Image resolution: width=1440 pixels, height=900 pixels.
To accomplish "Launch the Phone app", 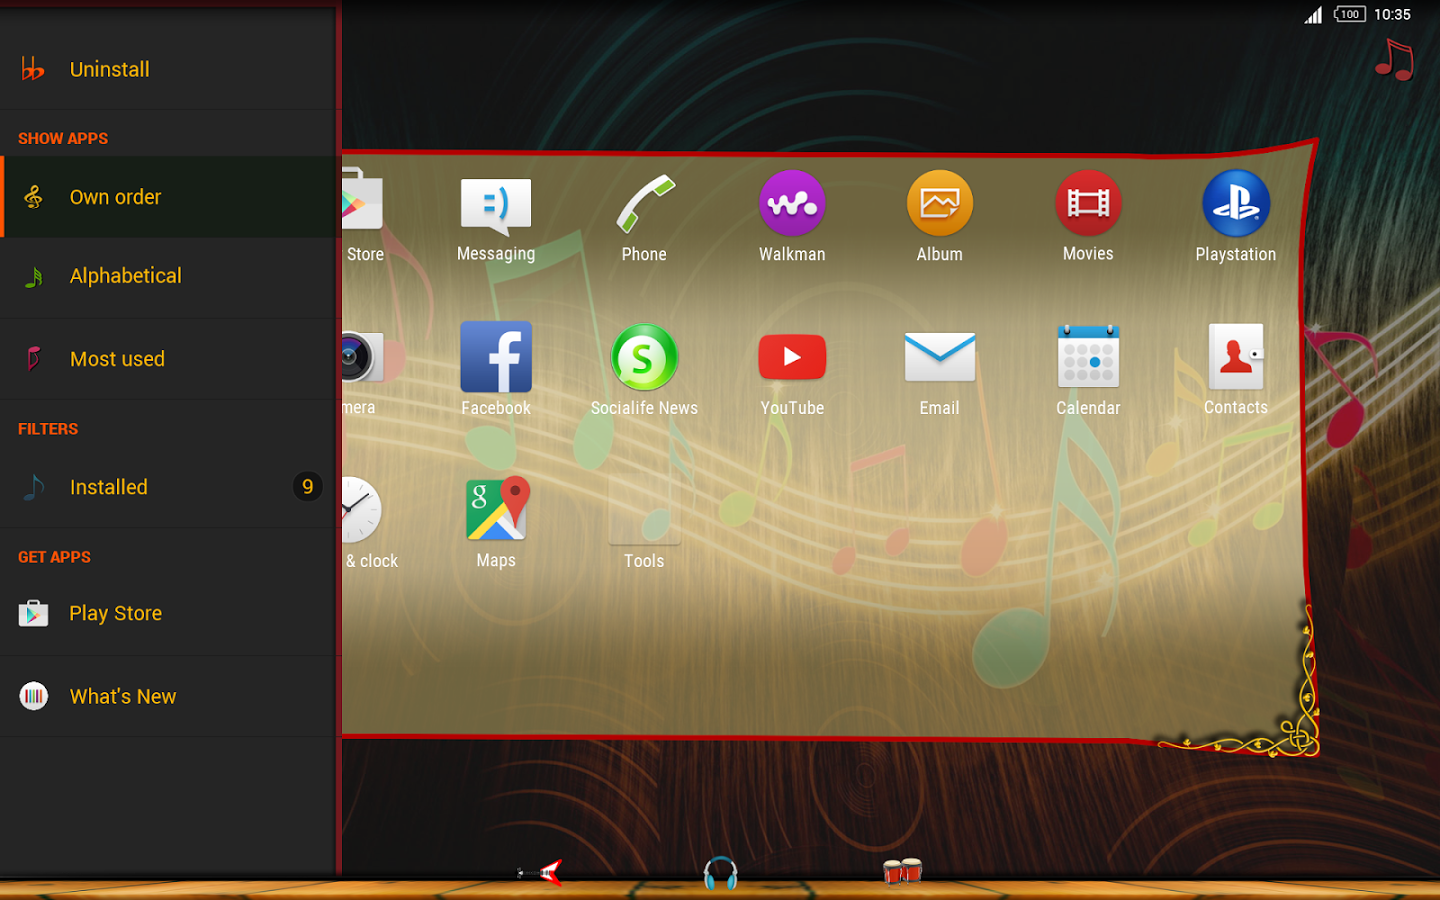I will [644, 216].
